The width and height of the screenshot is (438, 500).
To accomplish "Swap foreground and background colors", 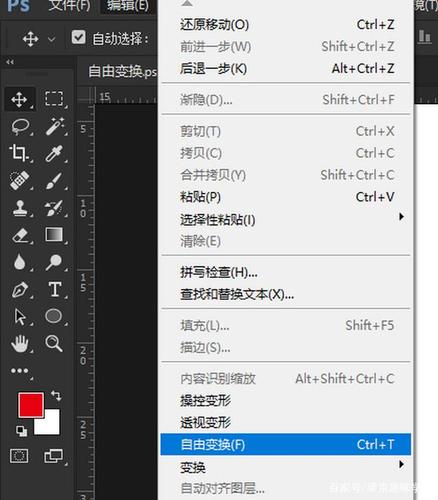I will pyautogui.click(x=56, y=395).
